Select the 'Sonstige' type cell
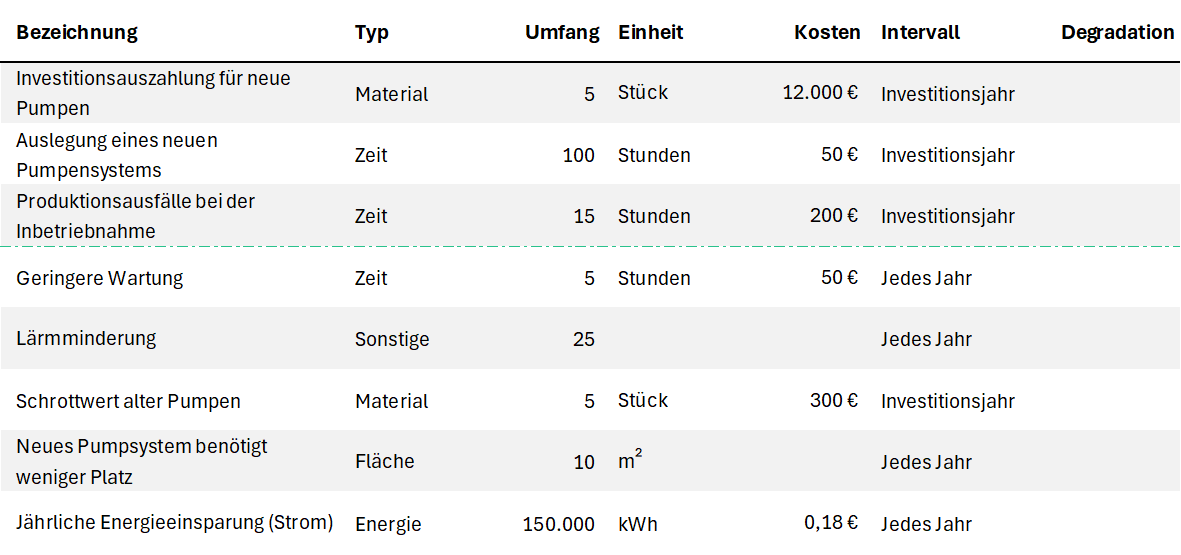The width and height of the screenshot is (1181, 555). coord(392,339)
